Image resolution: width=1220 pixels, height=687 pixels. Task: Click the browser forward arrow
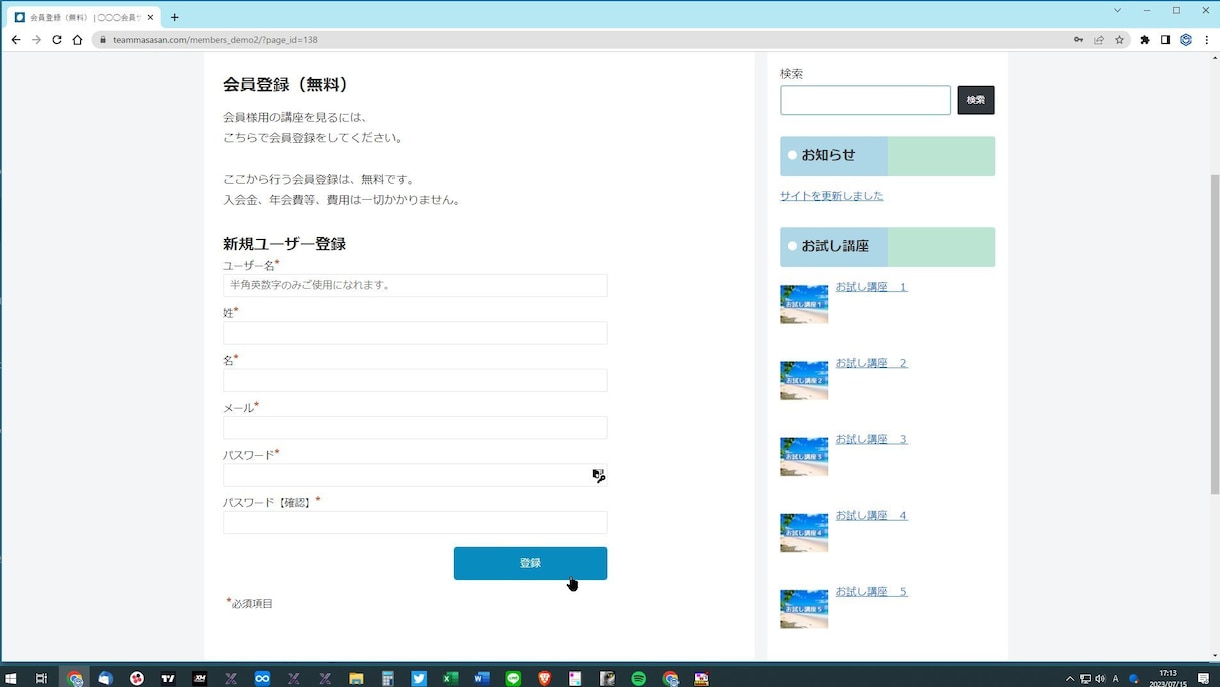[36, 40]
